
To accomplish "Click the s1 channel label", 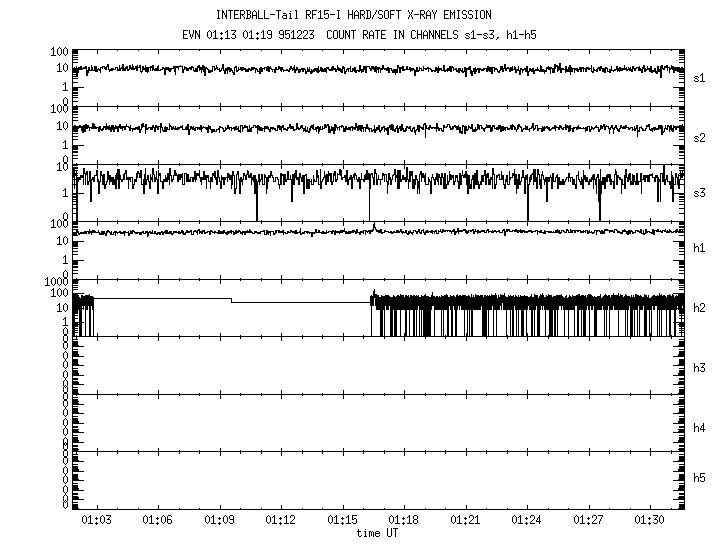I will click(699, 78).
